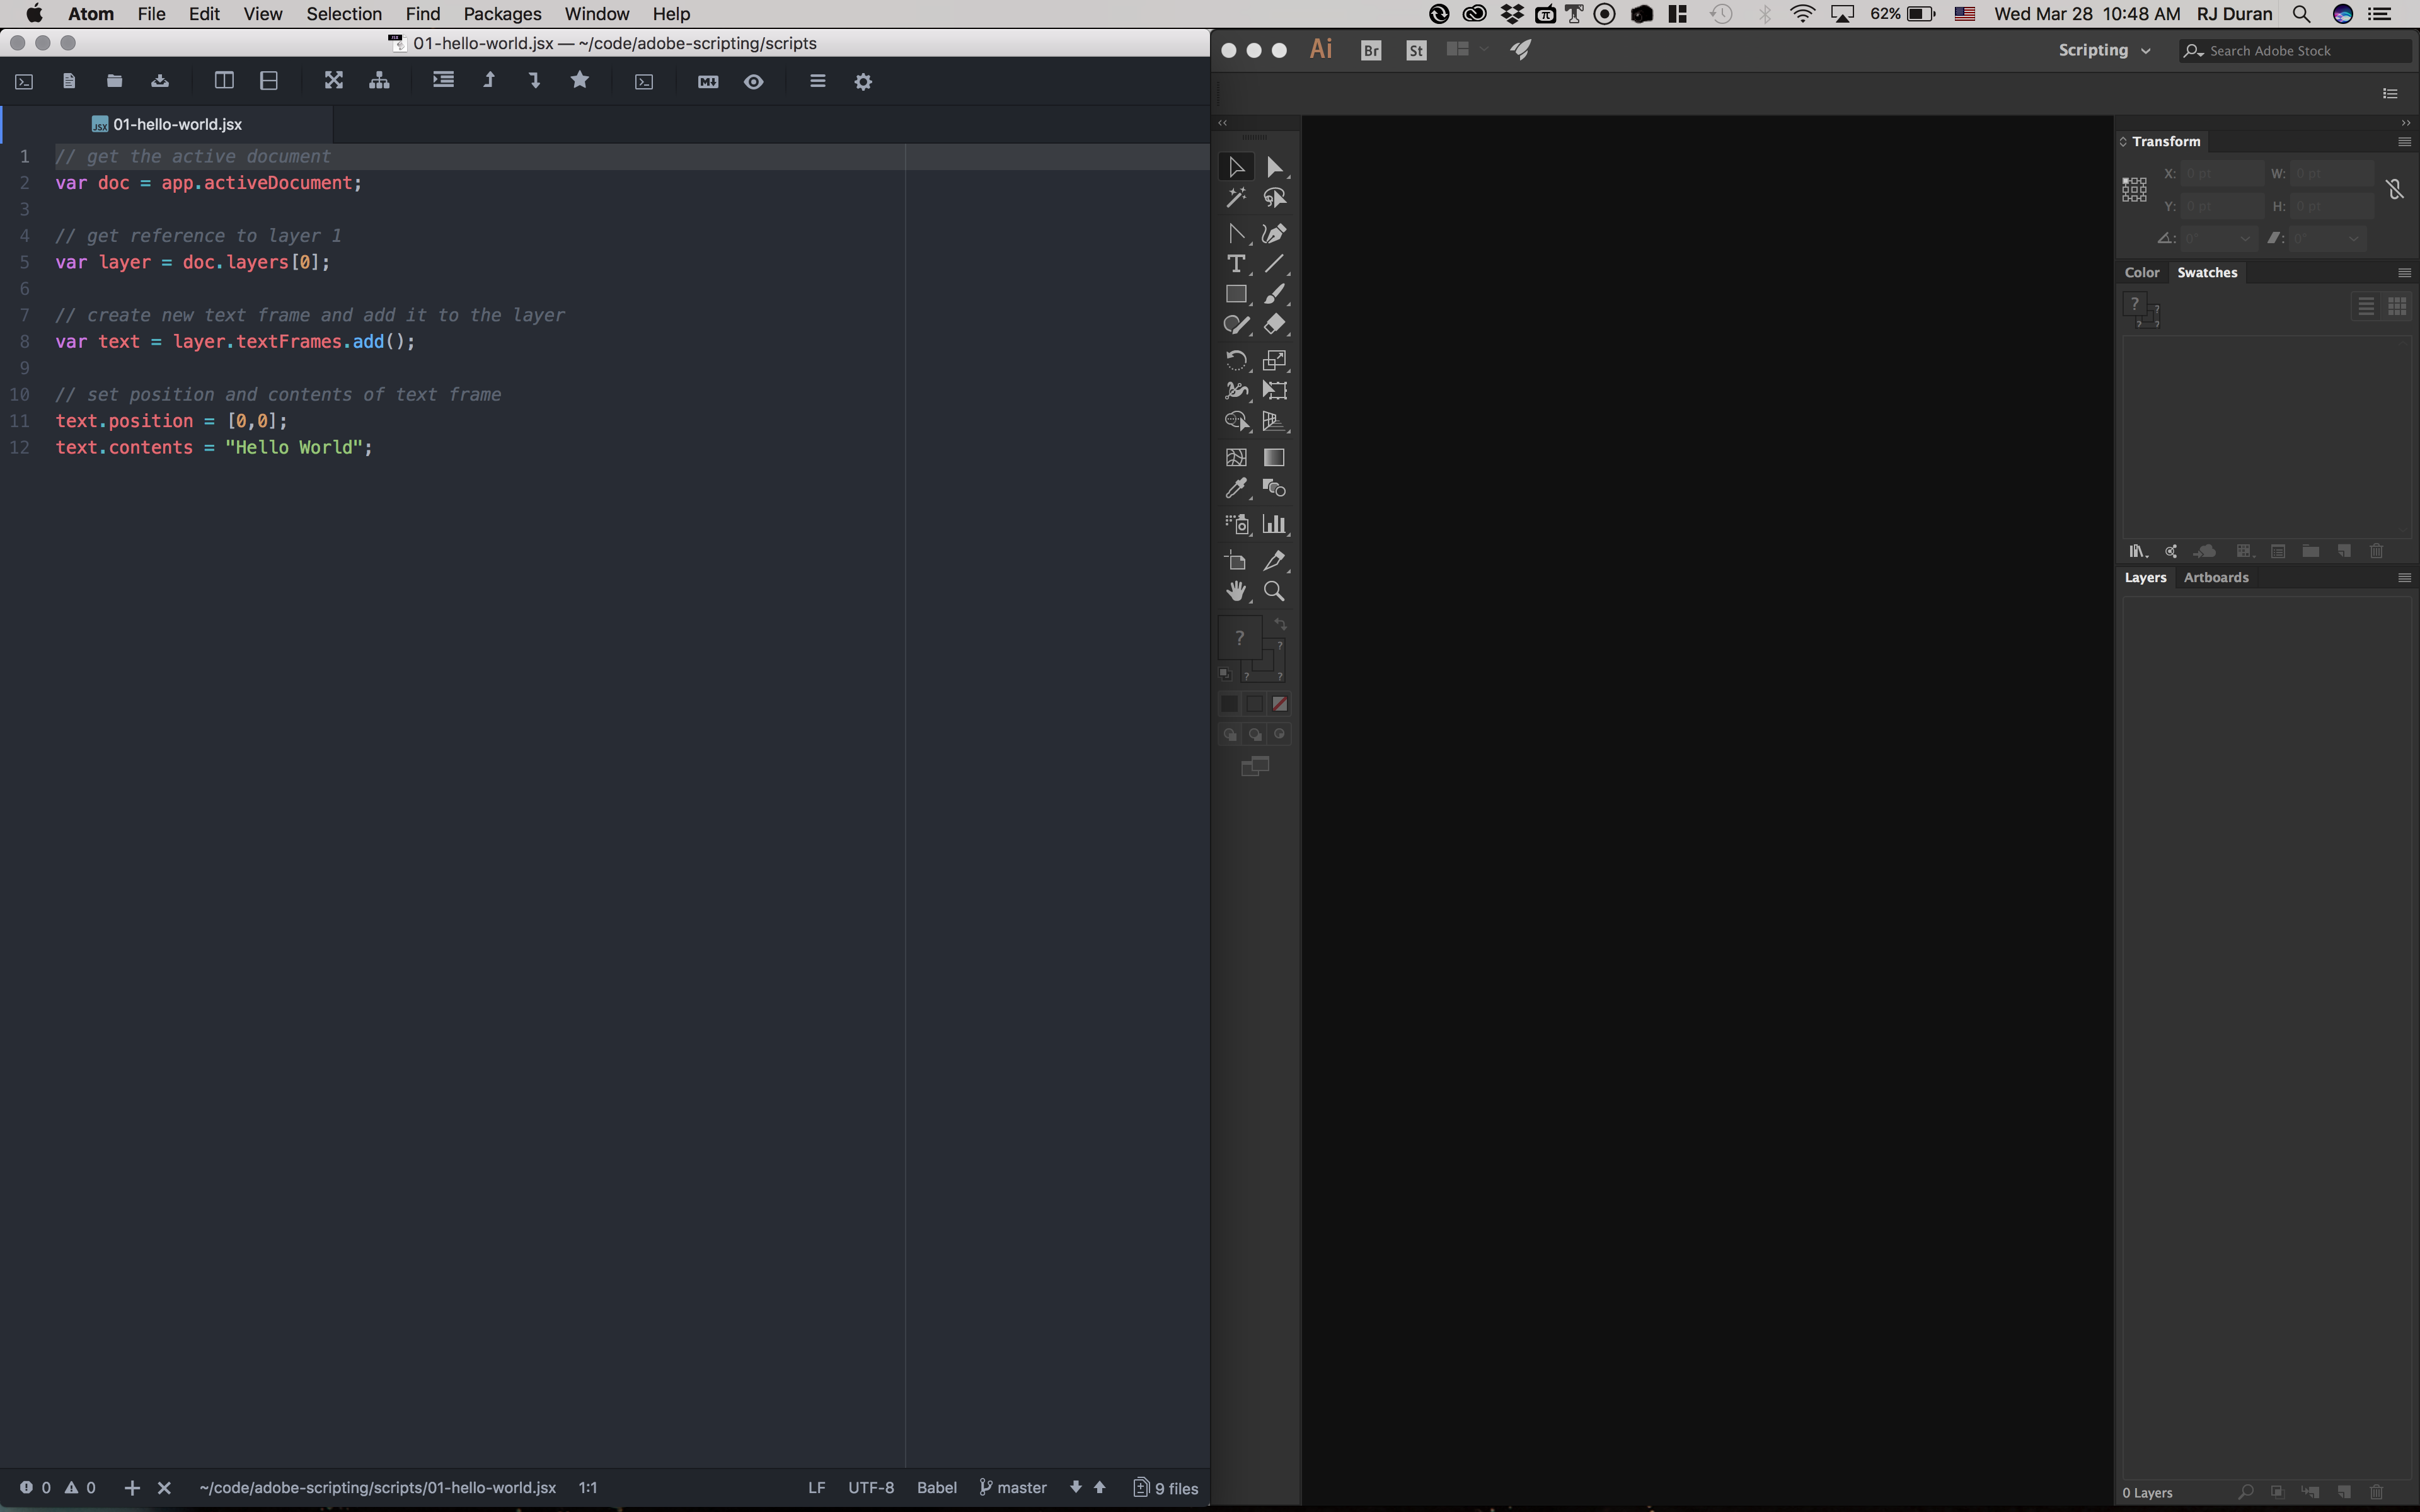This screenshot has height=1512, width=2420.
Task: Toggle Markdown preview eye icon
Action: [754, 82]
